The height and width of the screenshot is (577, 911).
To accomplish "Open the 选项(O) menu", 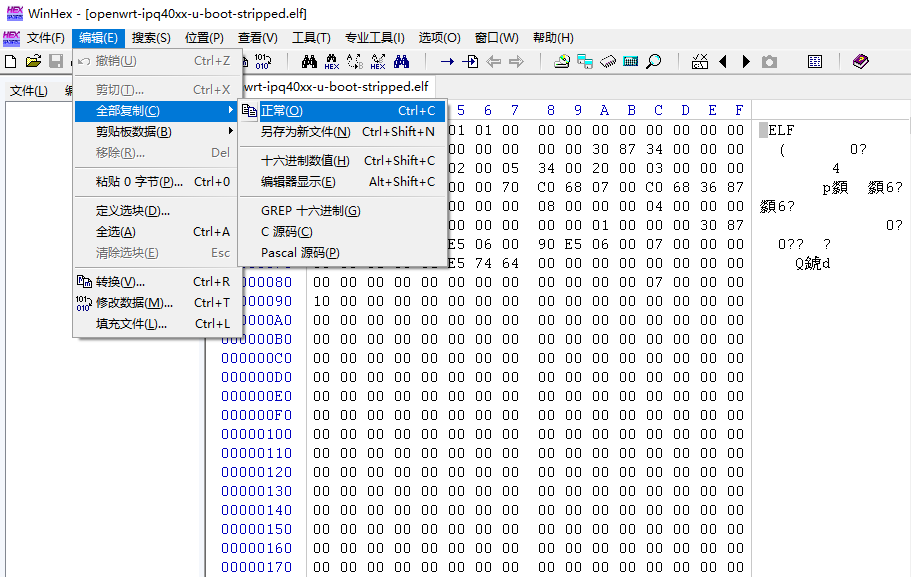I will 439,38.
